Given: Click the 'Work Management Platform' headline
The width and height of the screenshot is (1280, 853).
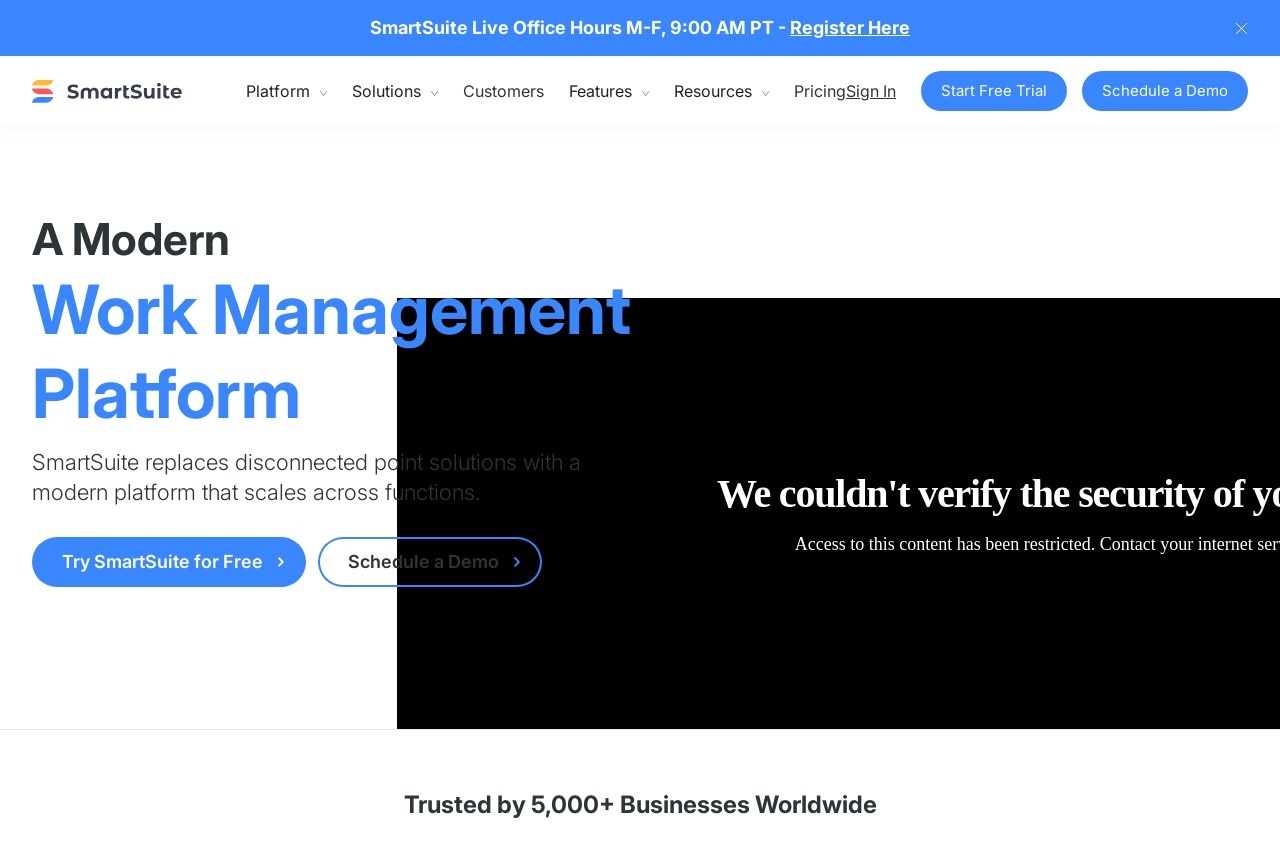Looking at the screenshot, I should [x=331, y=351].
